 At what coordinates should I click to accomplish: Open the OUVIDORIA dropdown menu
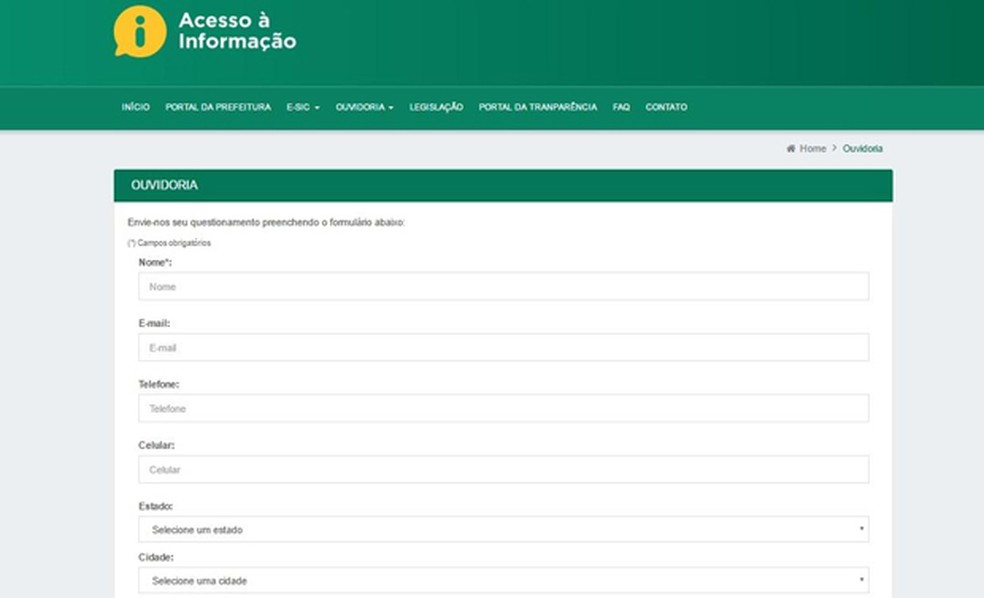(363, 107)
